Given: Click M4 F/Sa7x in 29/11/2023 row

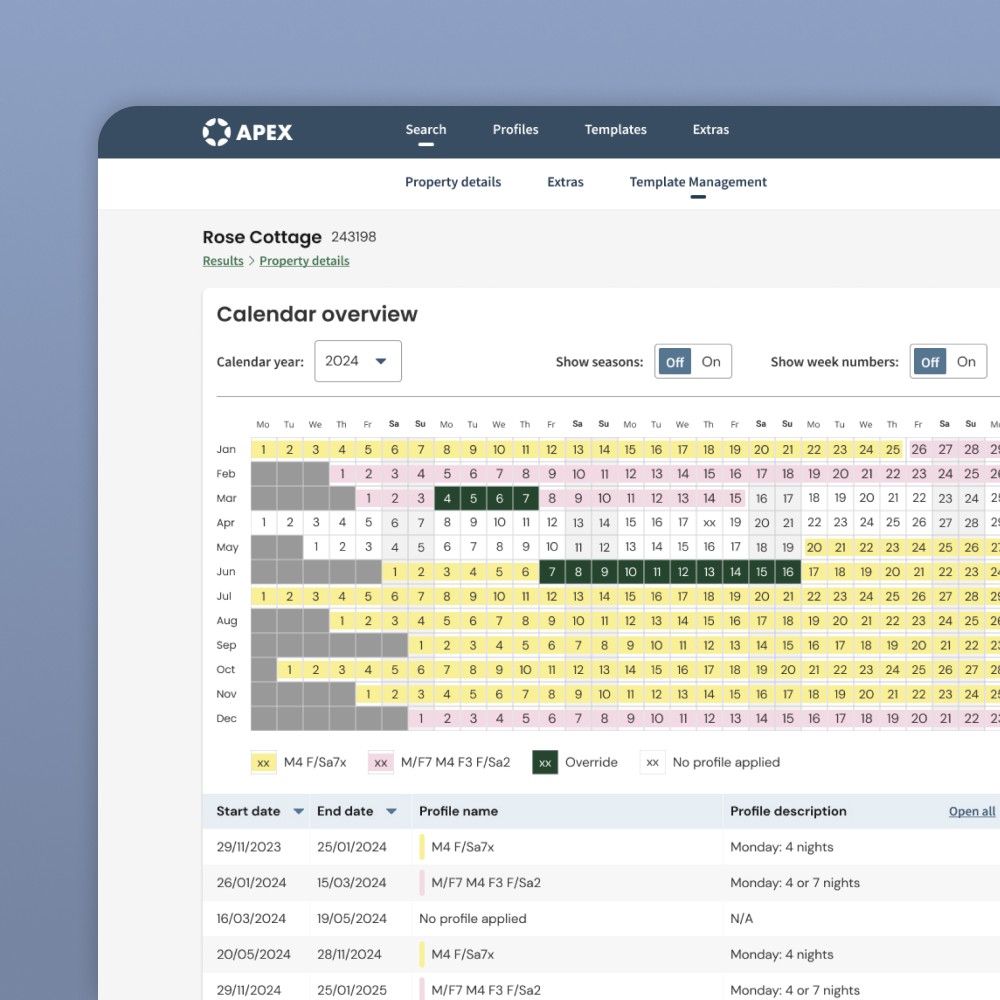Looking at the screenshot, I should [463, 847].
